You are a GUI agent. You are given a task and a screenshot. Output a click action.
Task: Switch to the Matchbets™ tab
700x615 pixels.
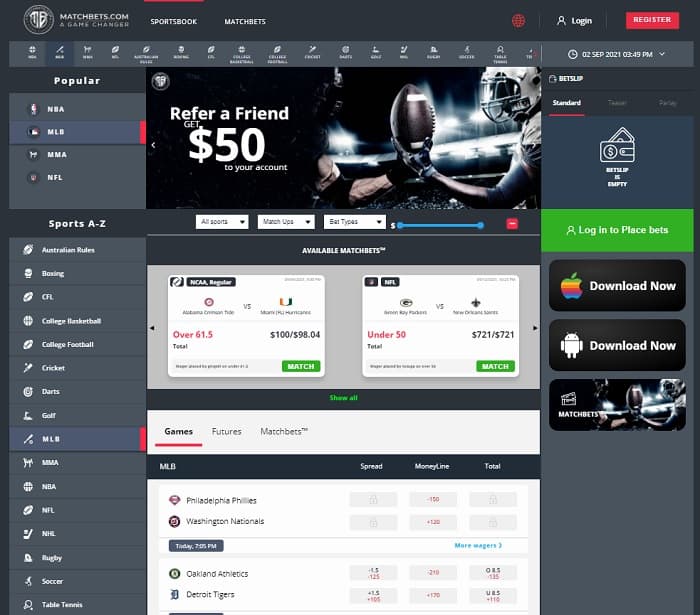click(284, 432)
